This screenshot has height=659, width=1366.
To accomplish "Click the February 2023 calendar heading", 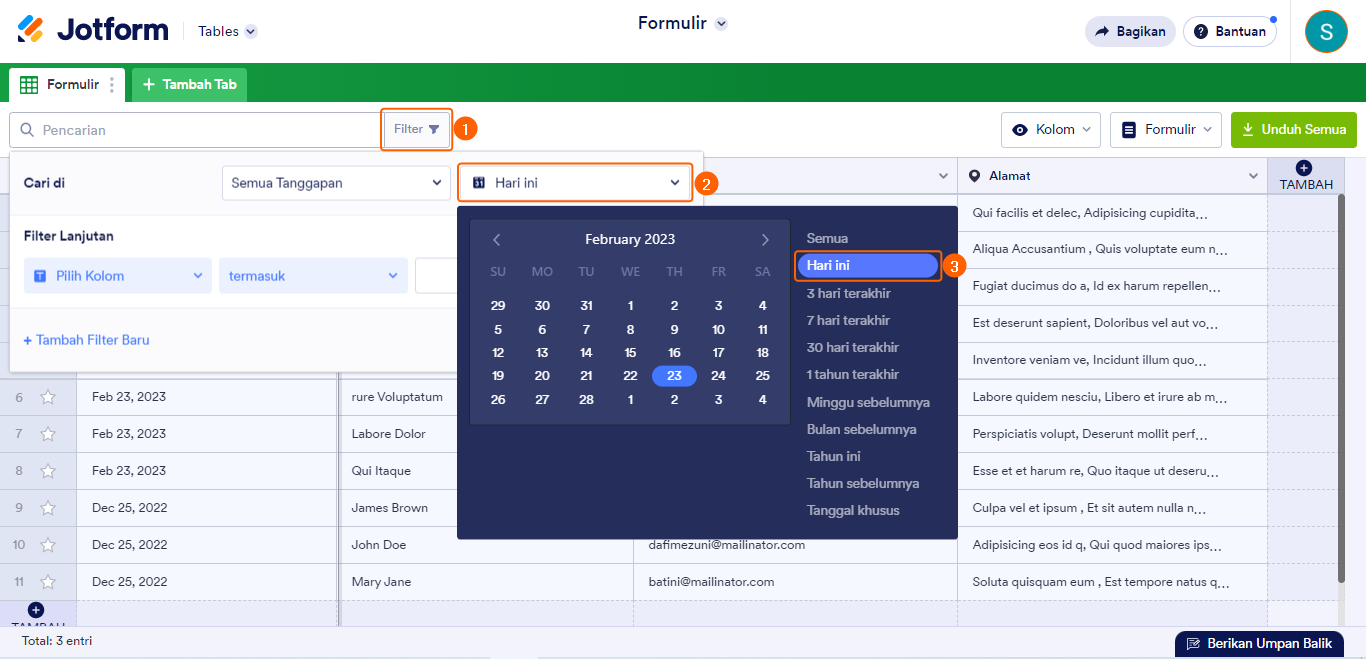I will click(x=630, y=240).
